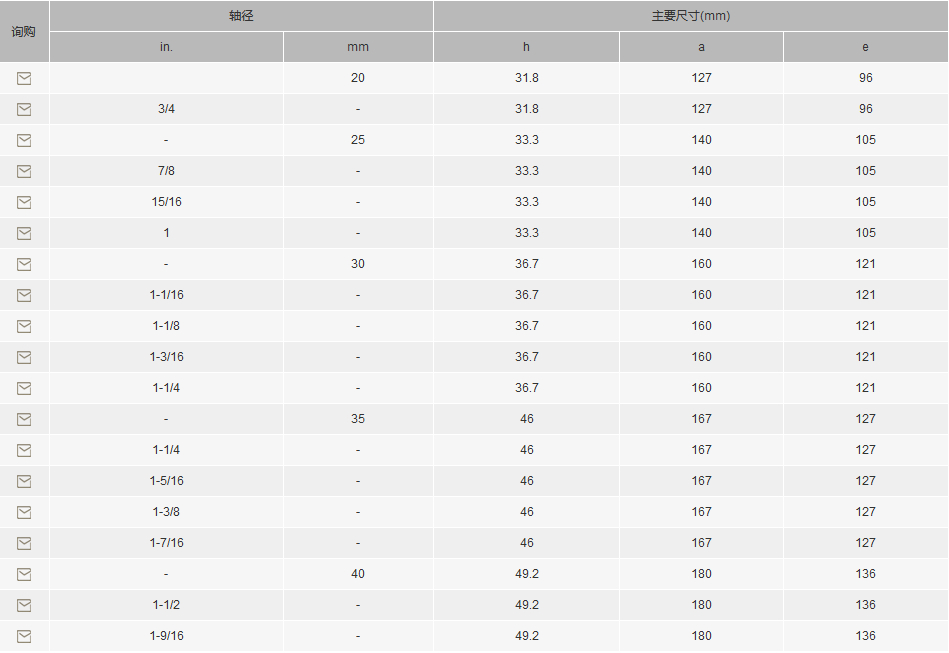This screenshot has width=949, height=653.
Task: Click envelope icon for 1-1/8 inch row
Action: [x=24, y=326]
